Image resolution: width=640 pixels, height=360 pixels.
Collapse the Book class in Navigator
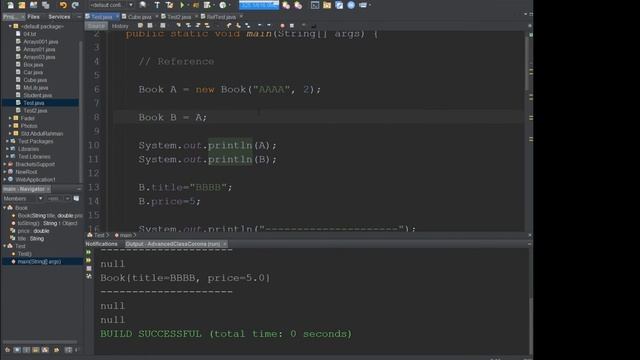4,208
